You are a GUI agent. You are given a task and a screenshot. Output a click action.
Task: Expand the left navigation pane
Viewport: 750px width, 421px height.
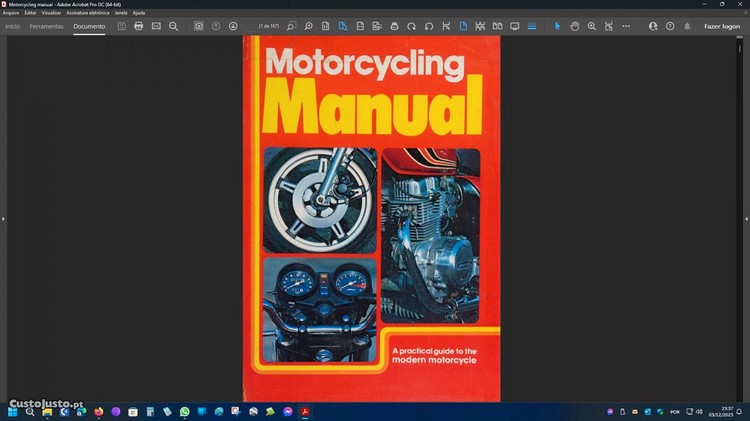[x=3, y=218]
